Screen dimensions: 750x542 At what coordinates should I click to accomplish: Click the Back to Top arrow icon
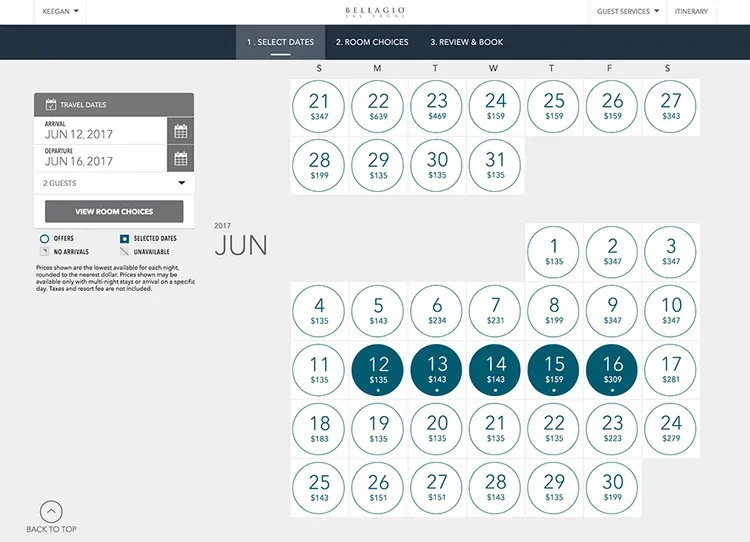[x=51, y=512]
